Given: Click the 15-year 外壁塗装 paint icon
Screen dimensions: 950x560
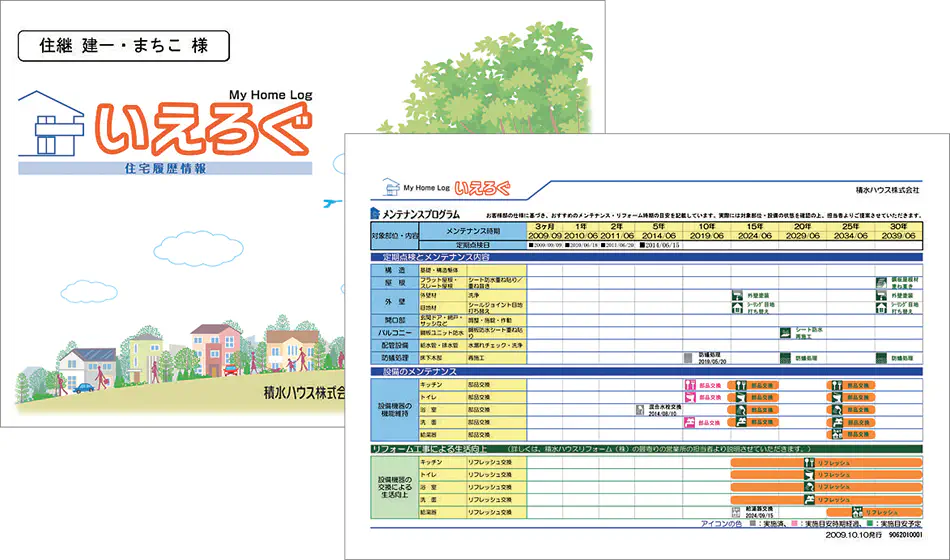Looking at the screenshot, I should pos(737,296).
